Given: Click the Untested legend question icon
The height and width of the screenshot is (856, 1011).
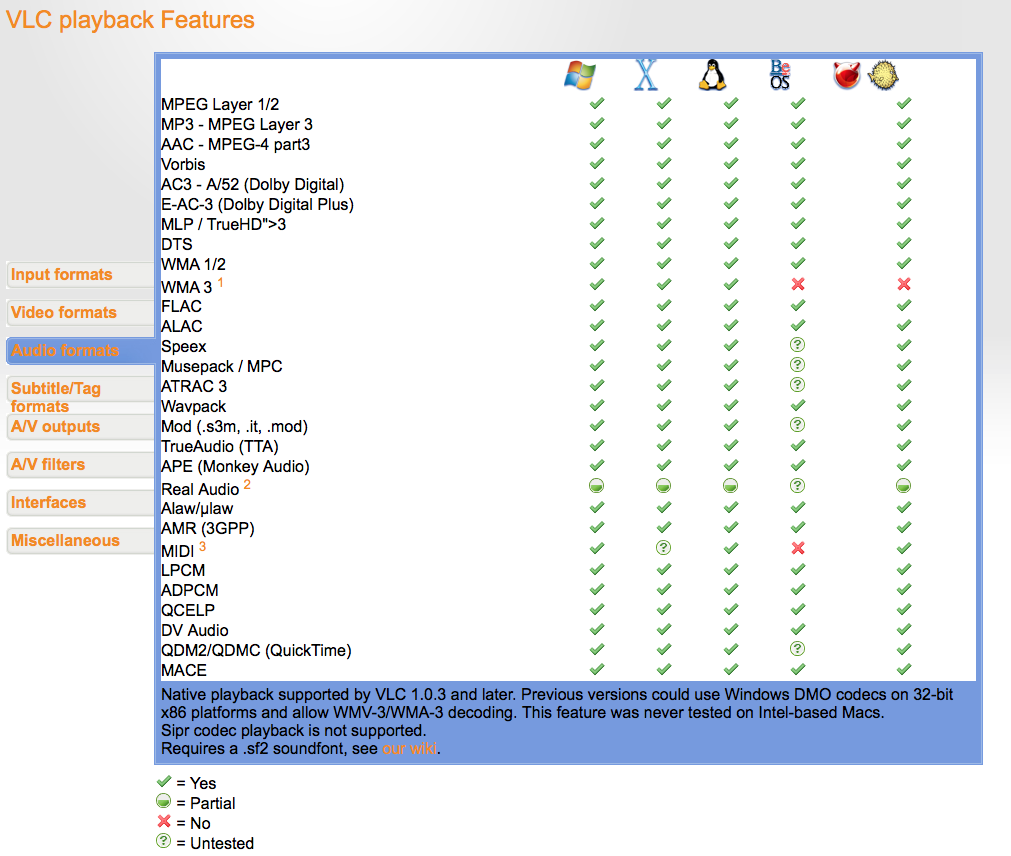Looking at the screenshot, I should point(164,841).
